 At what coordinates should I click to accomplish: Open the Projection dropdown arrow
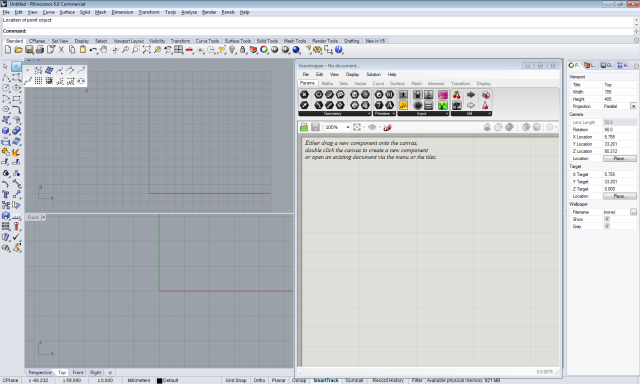coord(633,106)
